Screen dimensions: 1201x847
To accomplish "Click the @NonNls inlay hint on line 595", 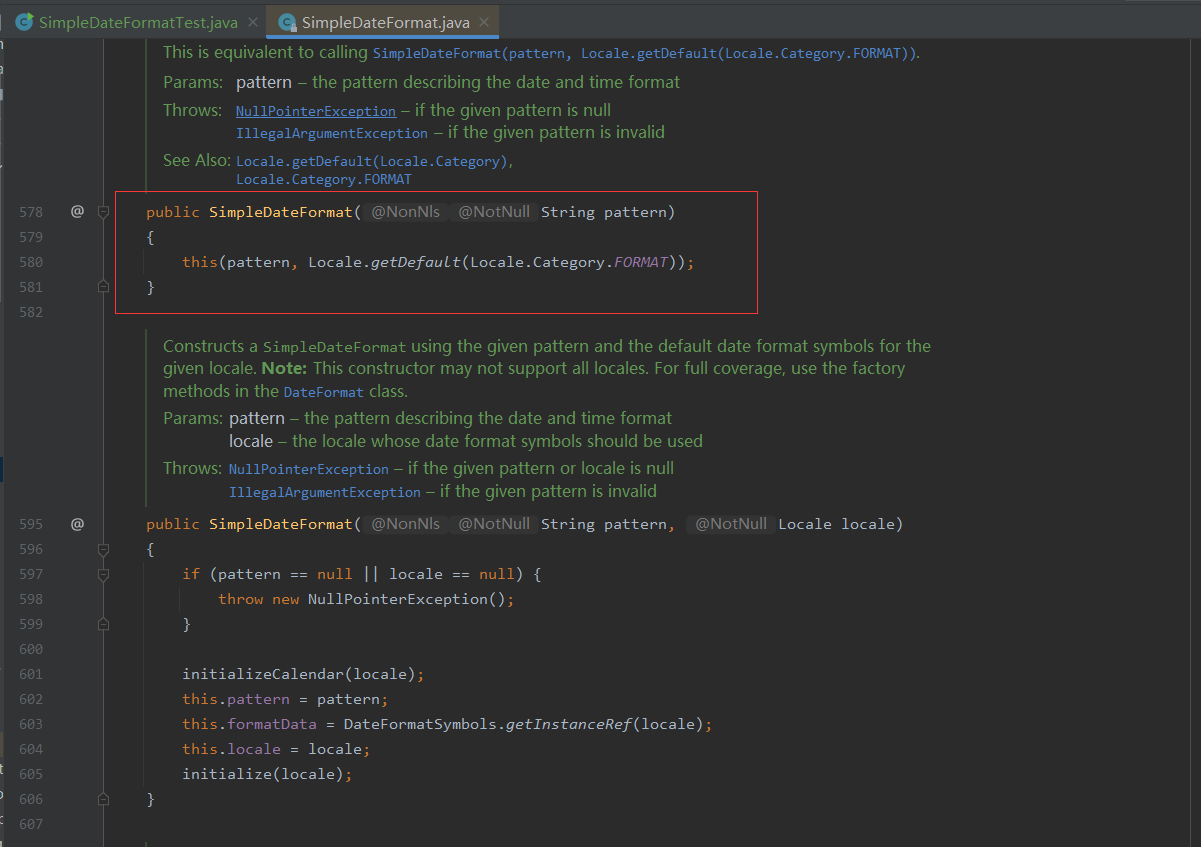I will tap(404, 523).
